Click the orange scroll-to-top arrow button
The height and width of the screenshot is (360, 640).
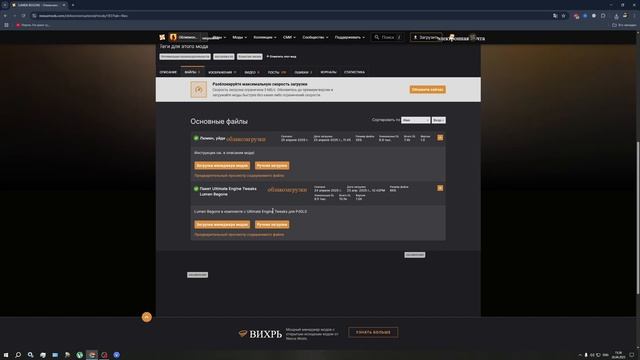click(147, 317)
